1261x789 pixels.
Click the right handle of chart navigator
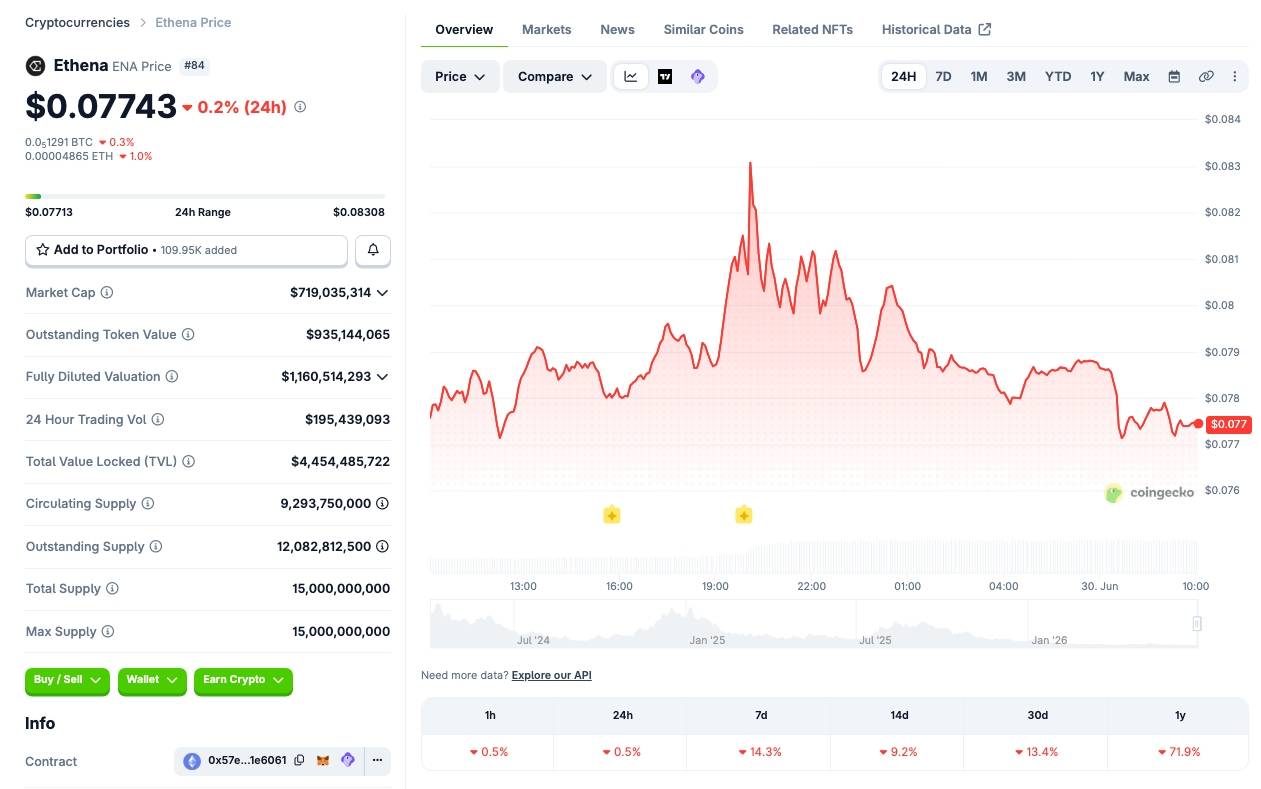tap(1196, 624)
